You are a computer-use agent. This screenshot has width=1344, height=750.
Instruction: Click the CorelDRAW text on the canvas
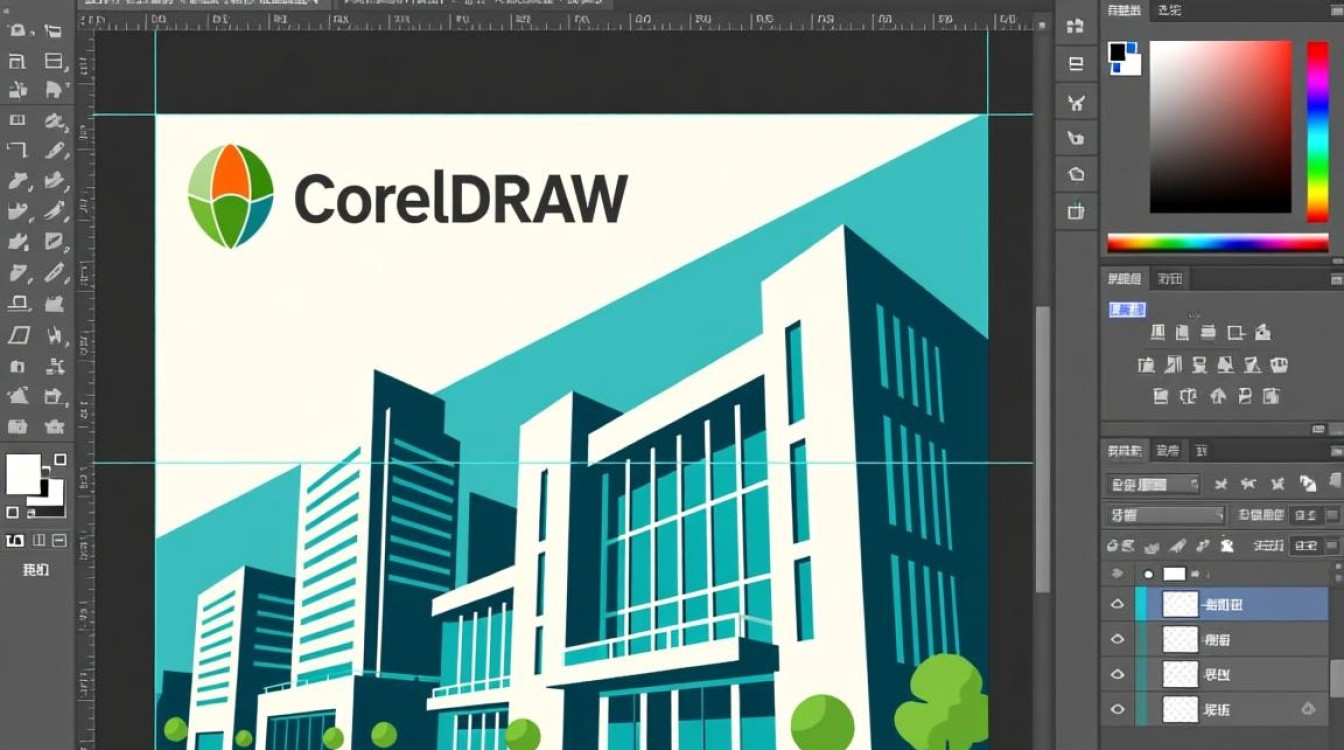(x=461, y=197)
